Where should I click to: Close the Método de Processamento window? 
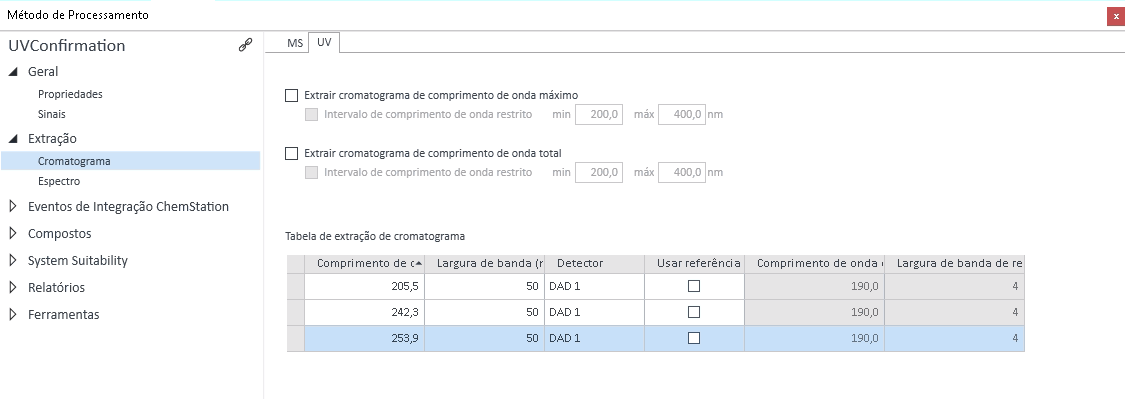click(1116, 17)
